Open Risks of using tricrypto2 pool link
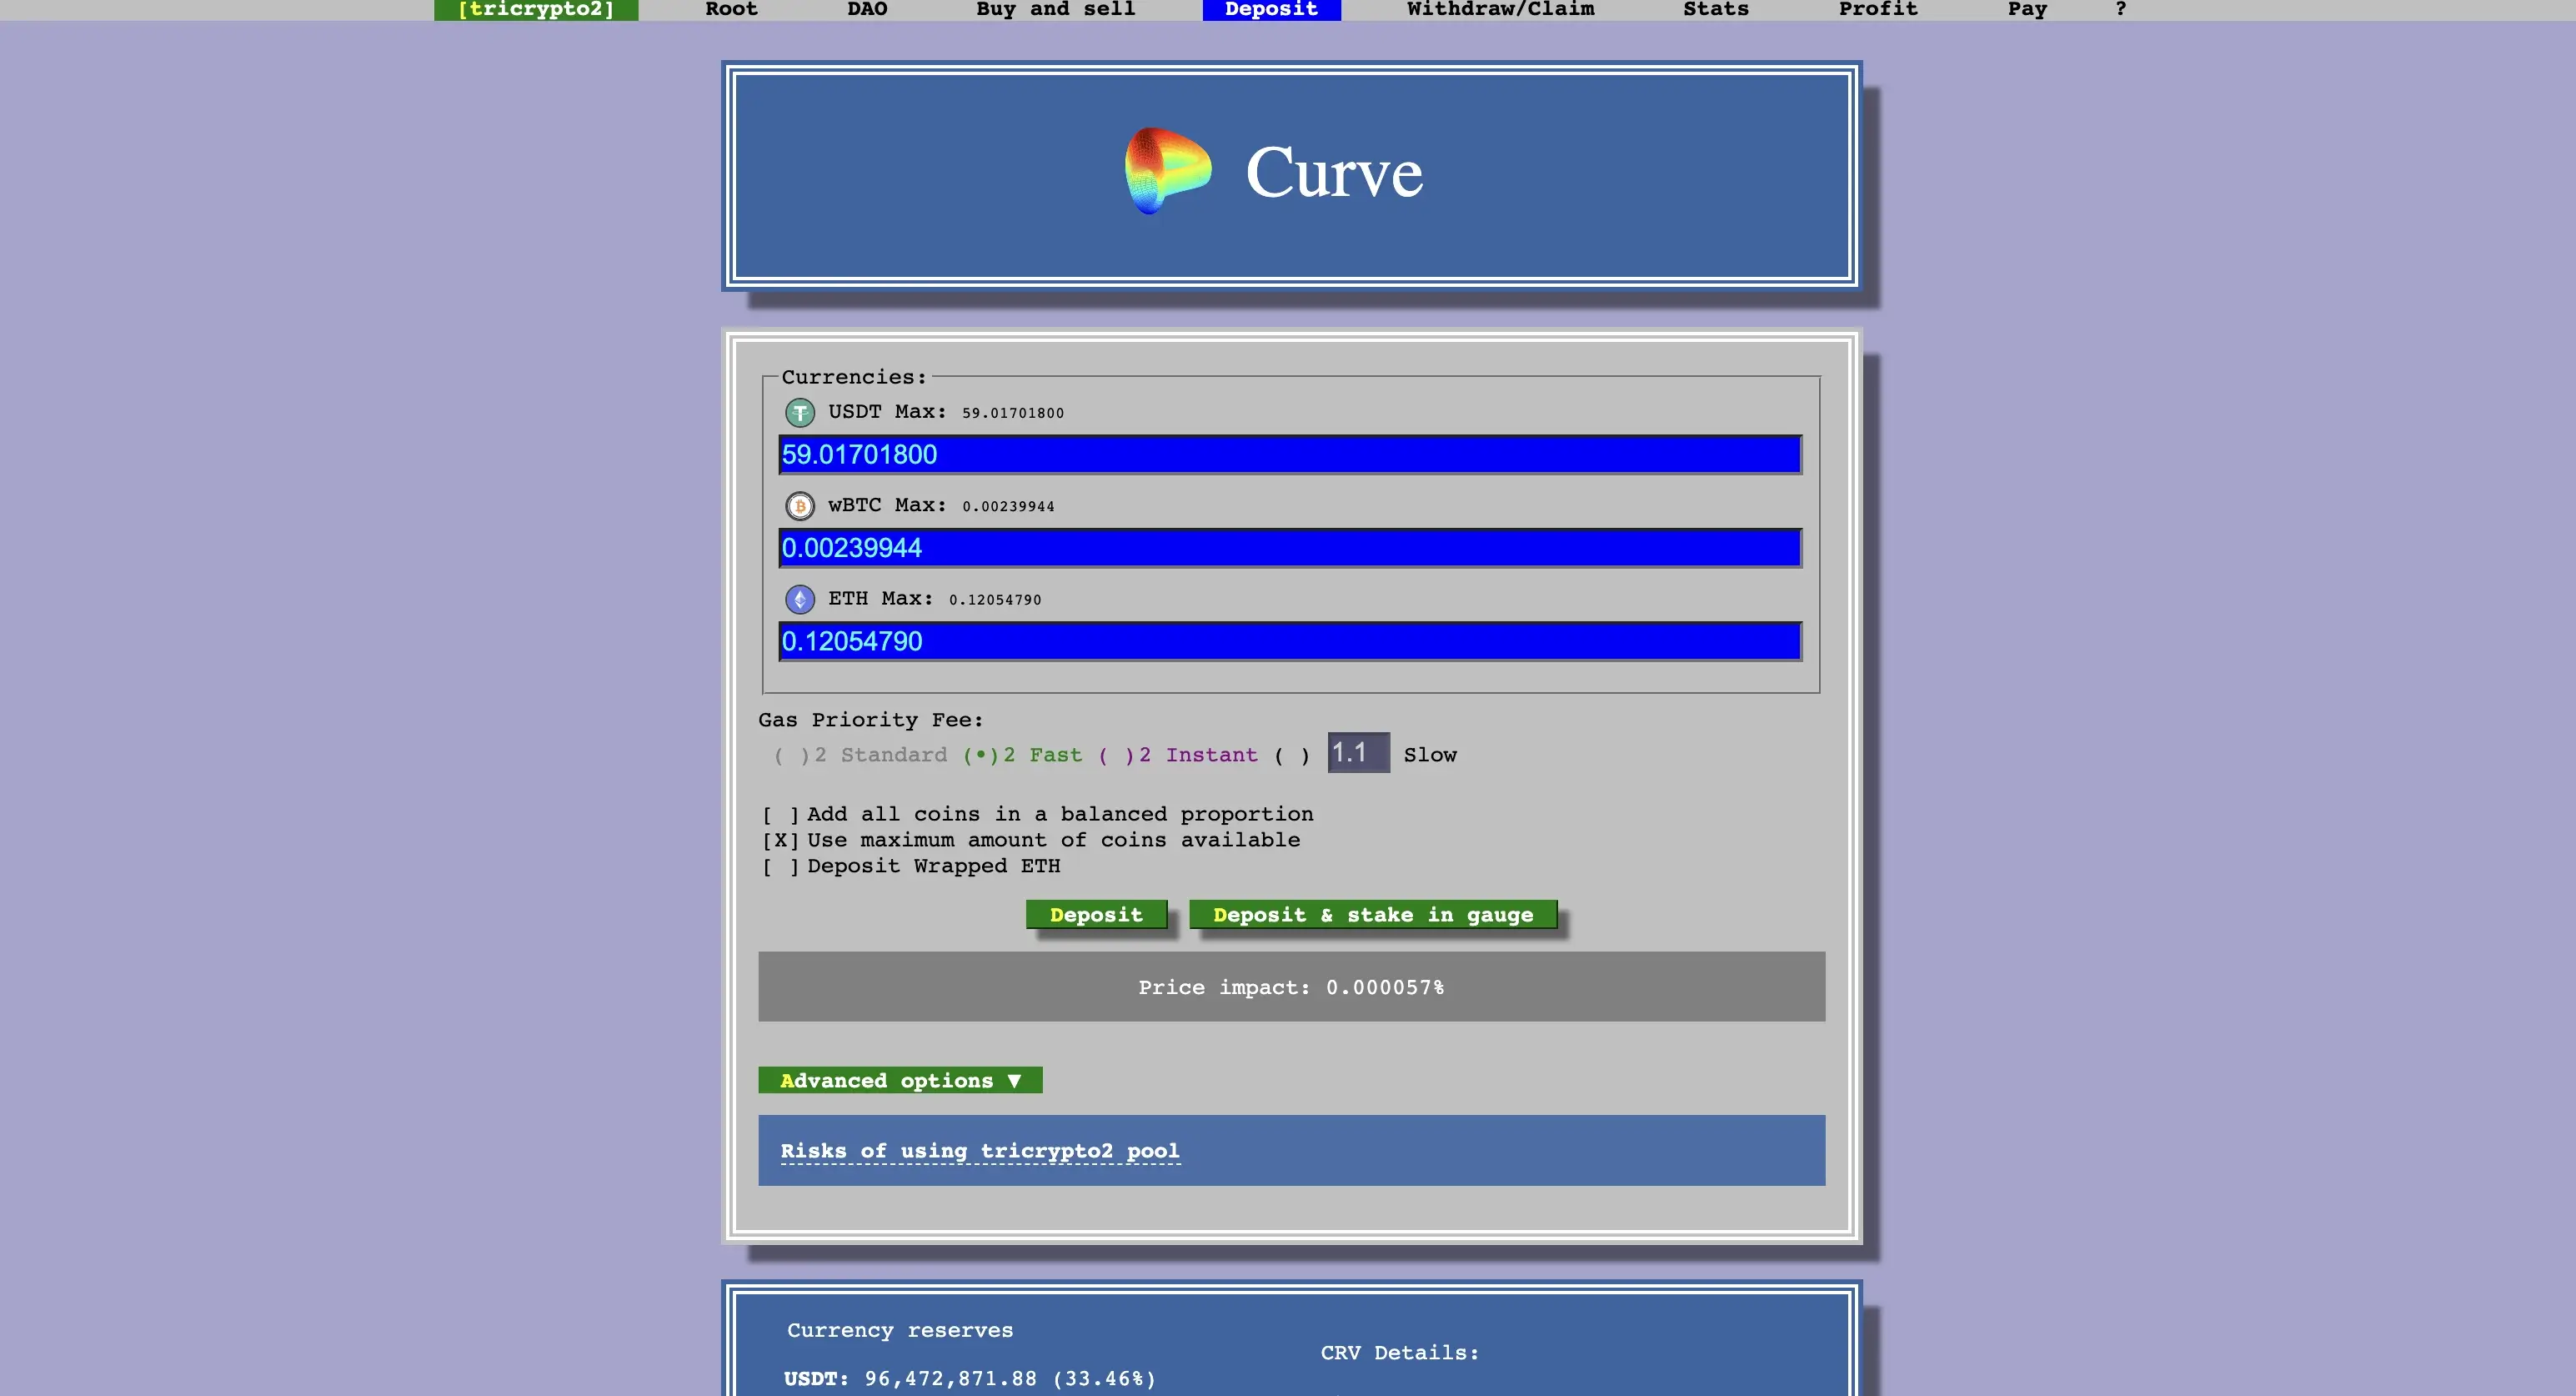 979,1151
